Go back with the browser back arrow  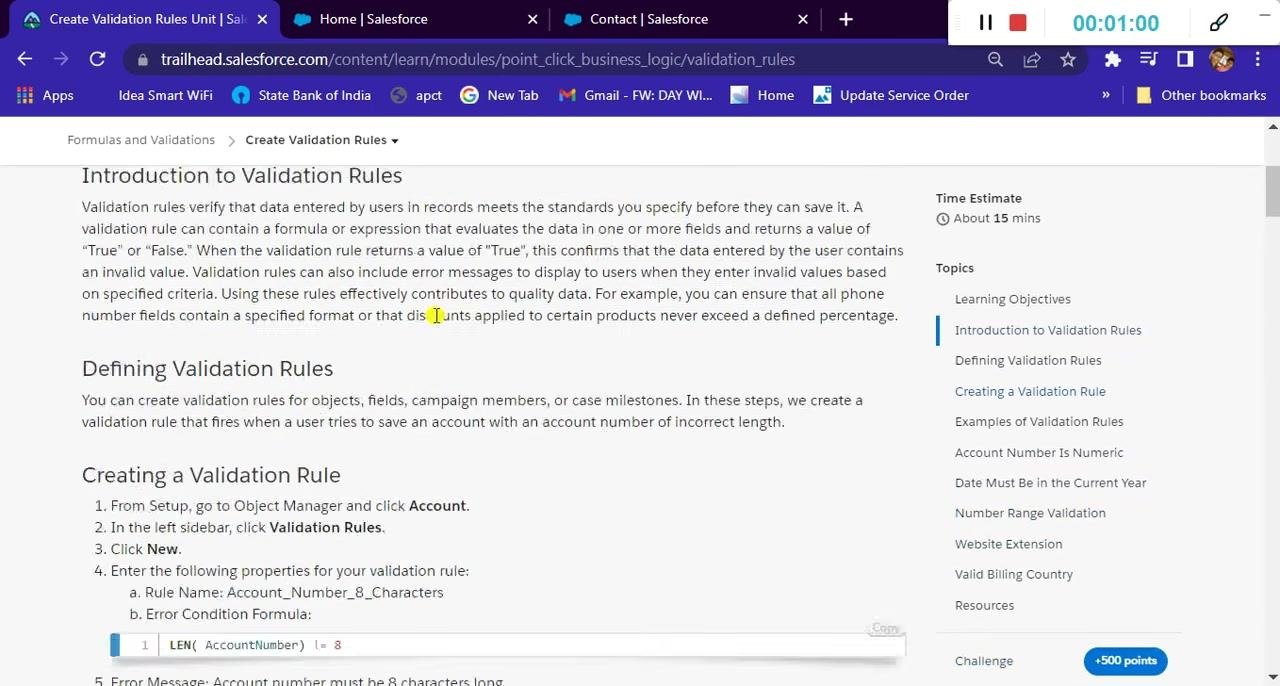point(25,59)
